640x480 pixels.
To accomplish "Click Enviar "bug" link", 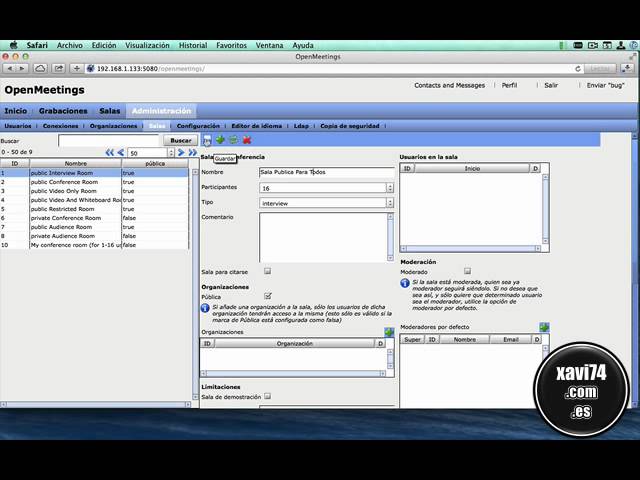I will 605,85.
